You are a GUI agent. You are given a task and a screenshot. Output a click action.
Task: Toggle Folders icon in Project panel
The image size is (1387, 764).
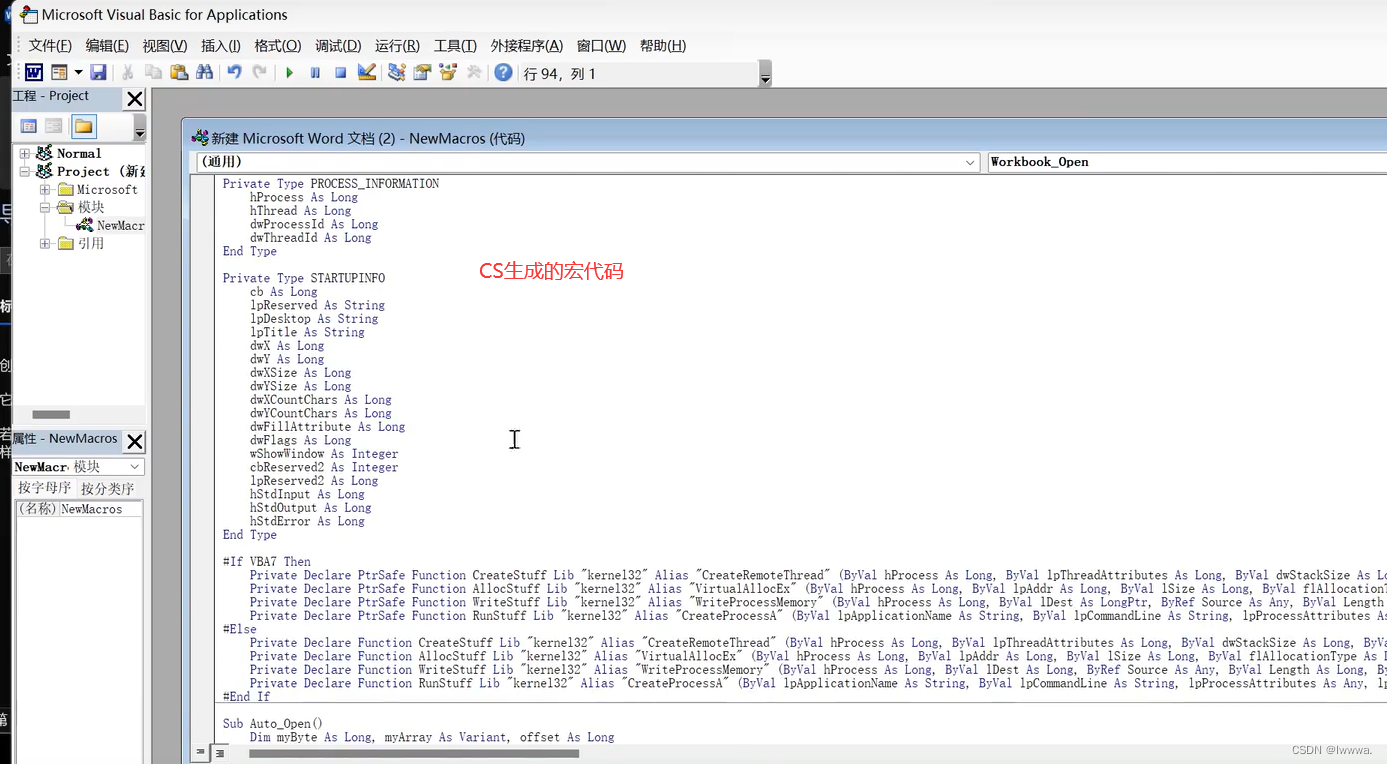pos(84,126)
